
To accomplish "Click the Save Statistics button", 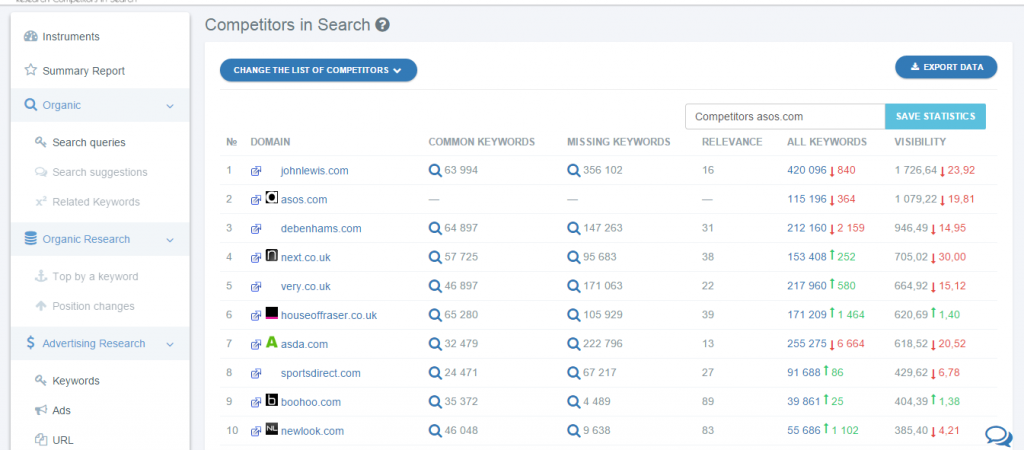I will (x=935, y=116).
